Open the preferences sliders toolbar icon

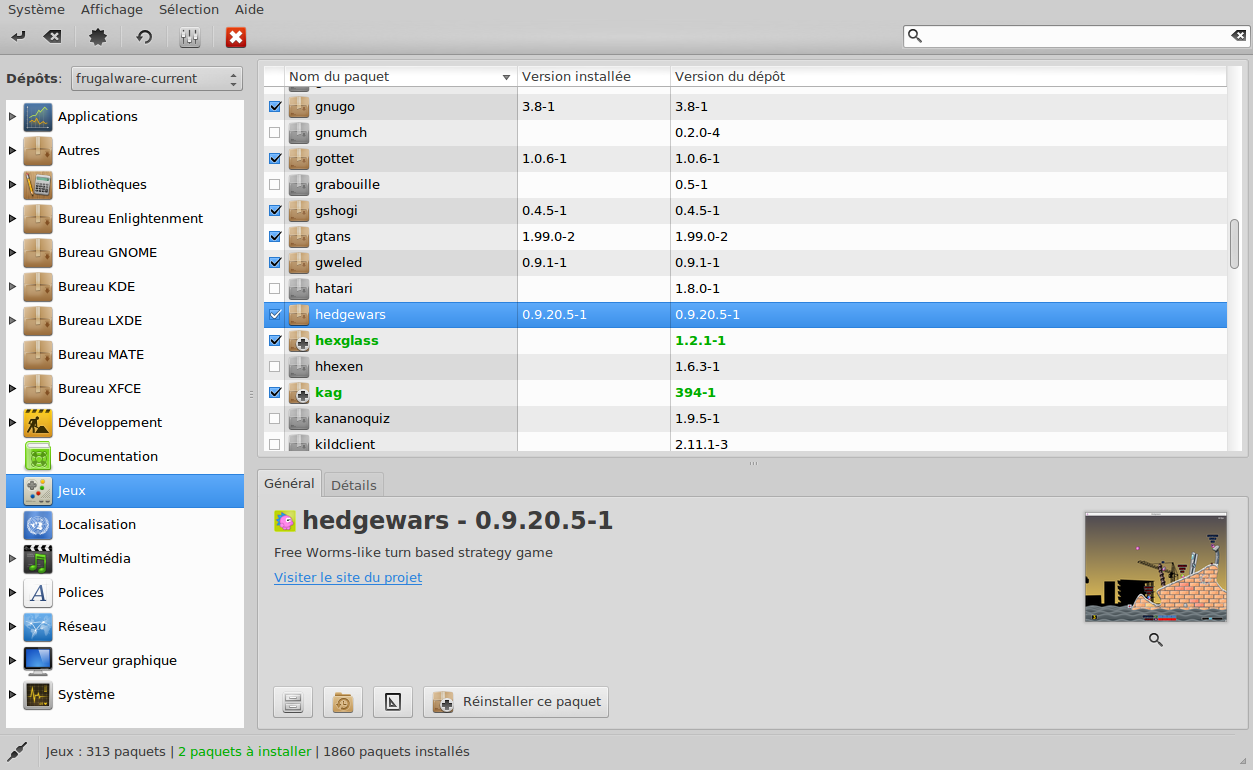190,37
